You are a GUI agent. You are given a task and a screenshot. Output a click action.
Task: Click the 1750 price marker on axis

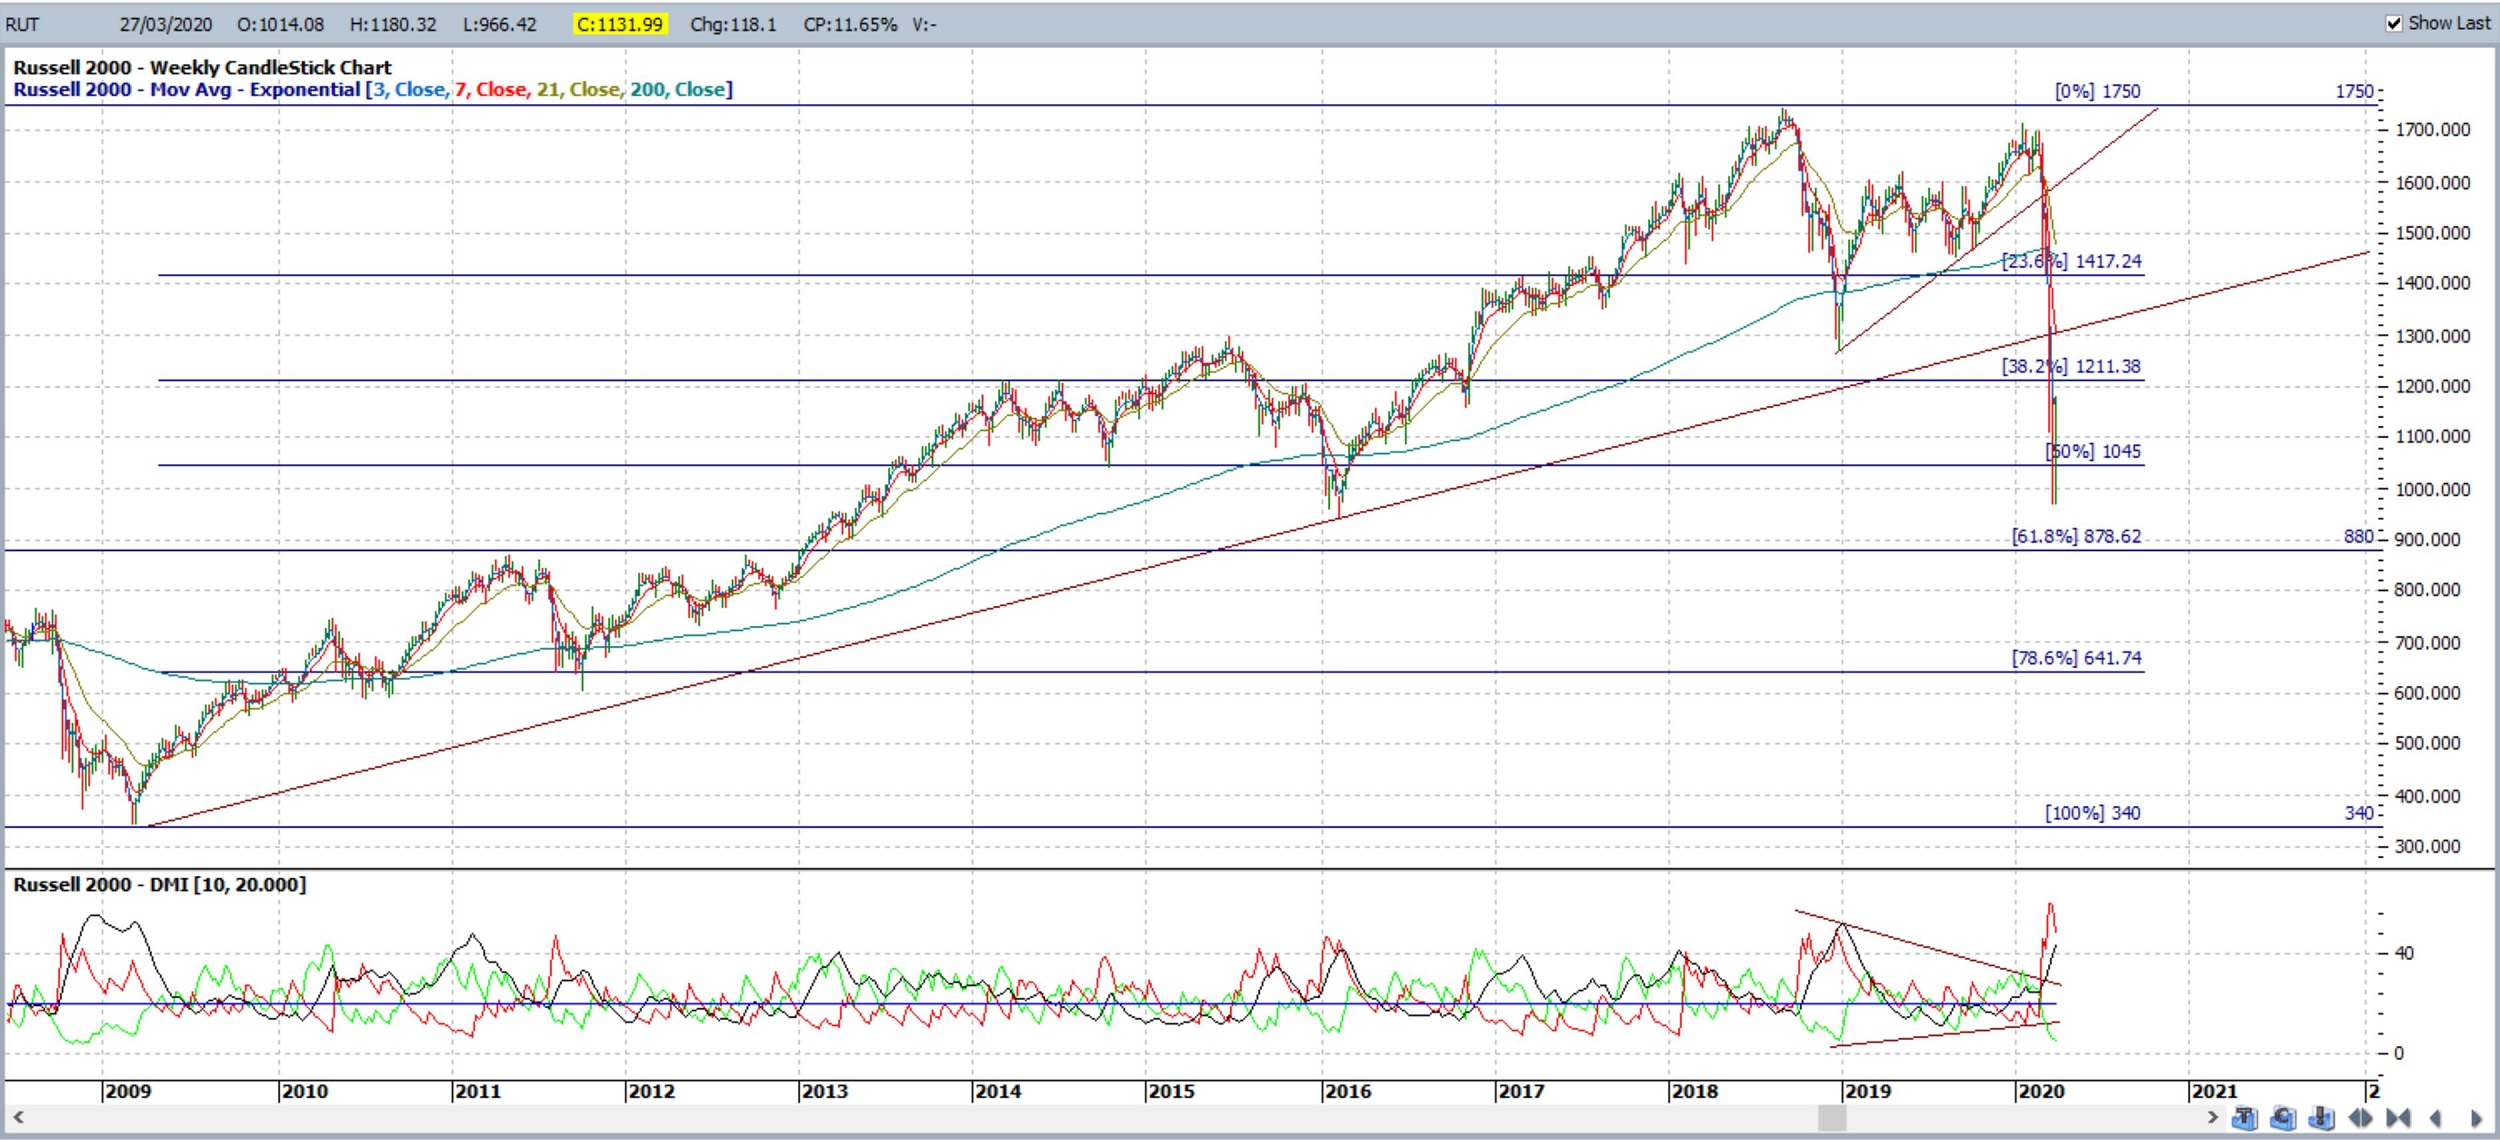2354,91
